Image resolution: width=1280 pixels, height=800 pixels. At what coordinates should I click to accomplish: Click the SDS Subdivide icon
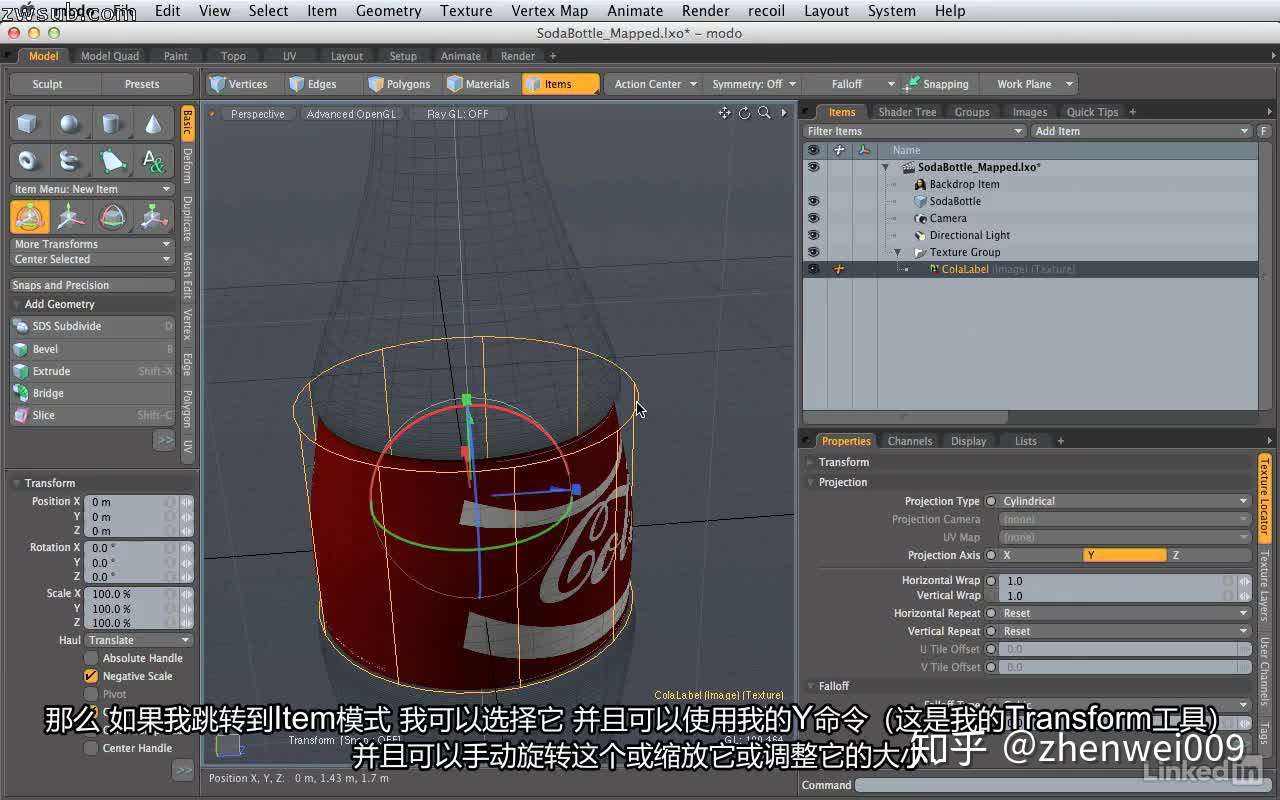pyautogui.click(x=21, y=326)
